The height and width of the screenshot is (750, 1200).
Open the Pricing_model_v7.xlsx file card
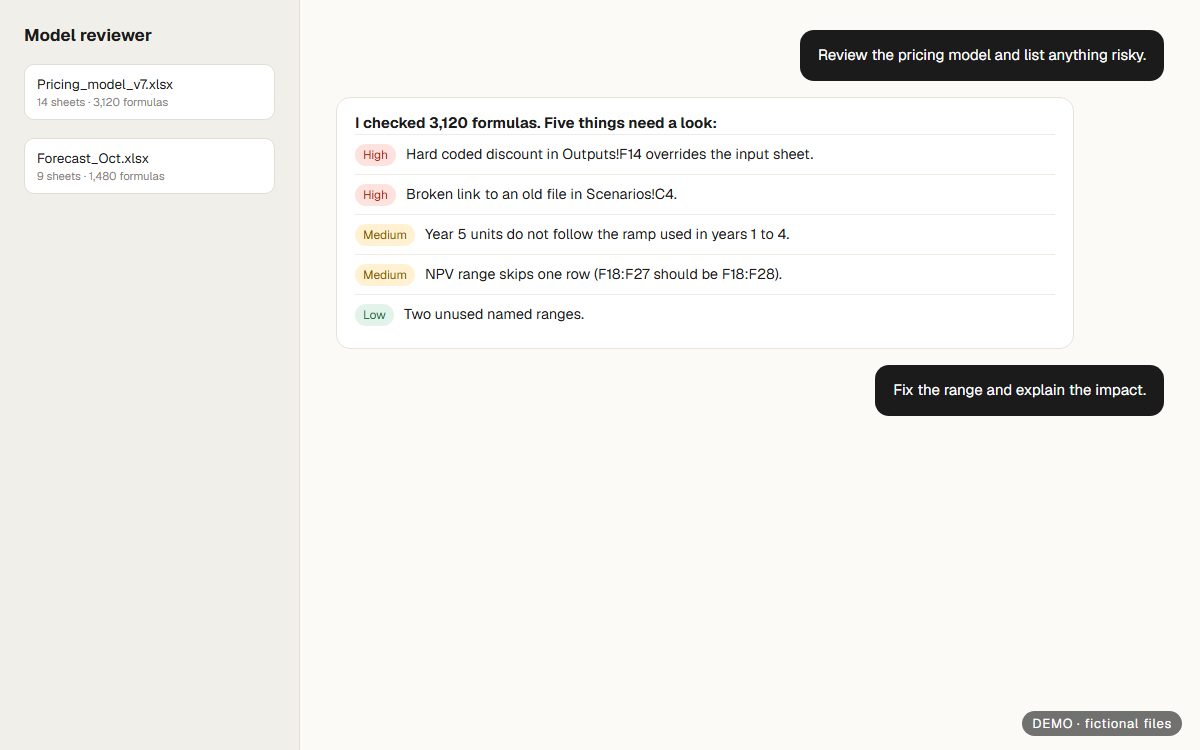(x=149, y=92)
